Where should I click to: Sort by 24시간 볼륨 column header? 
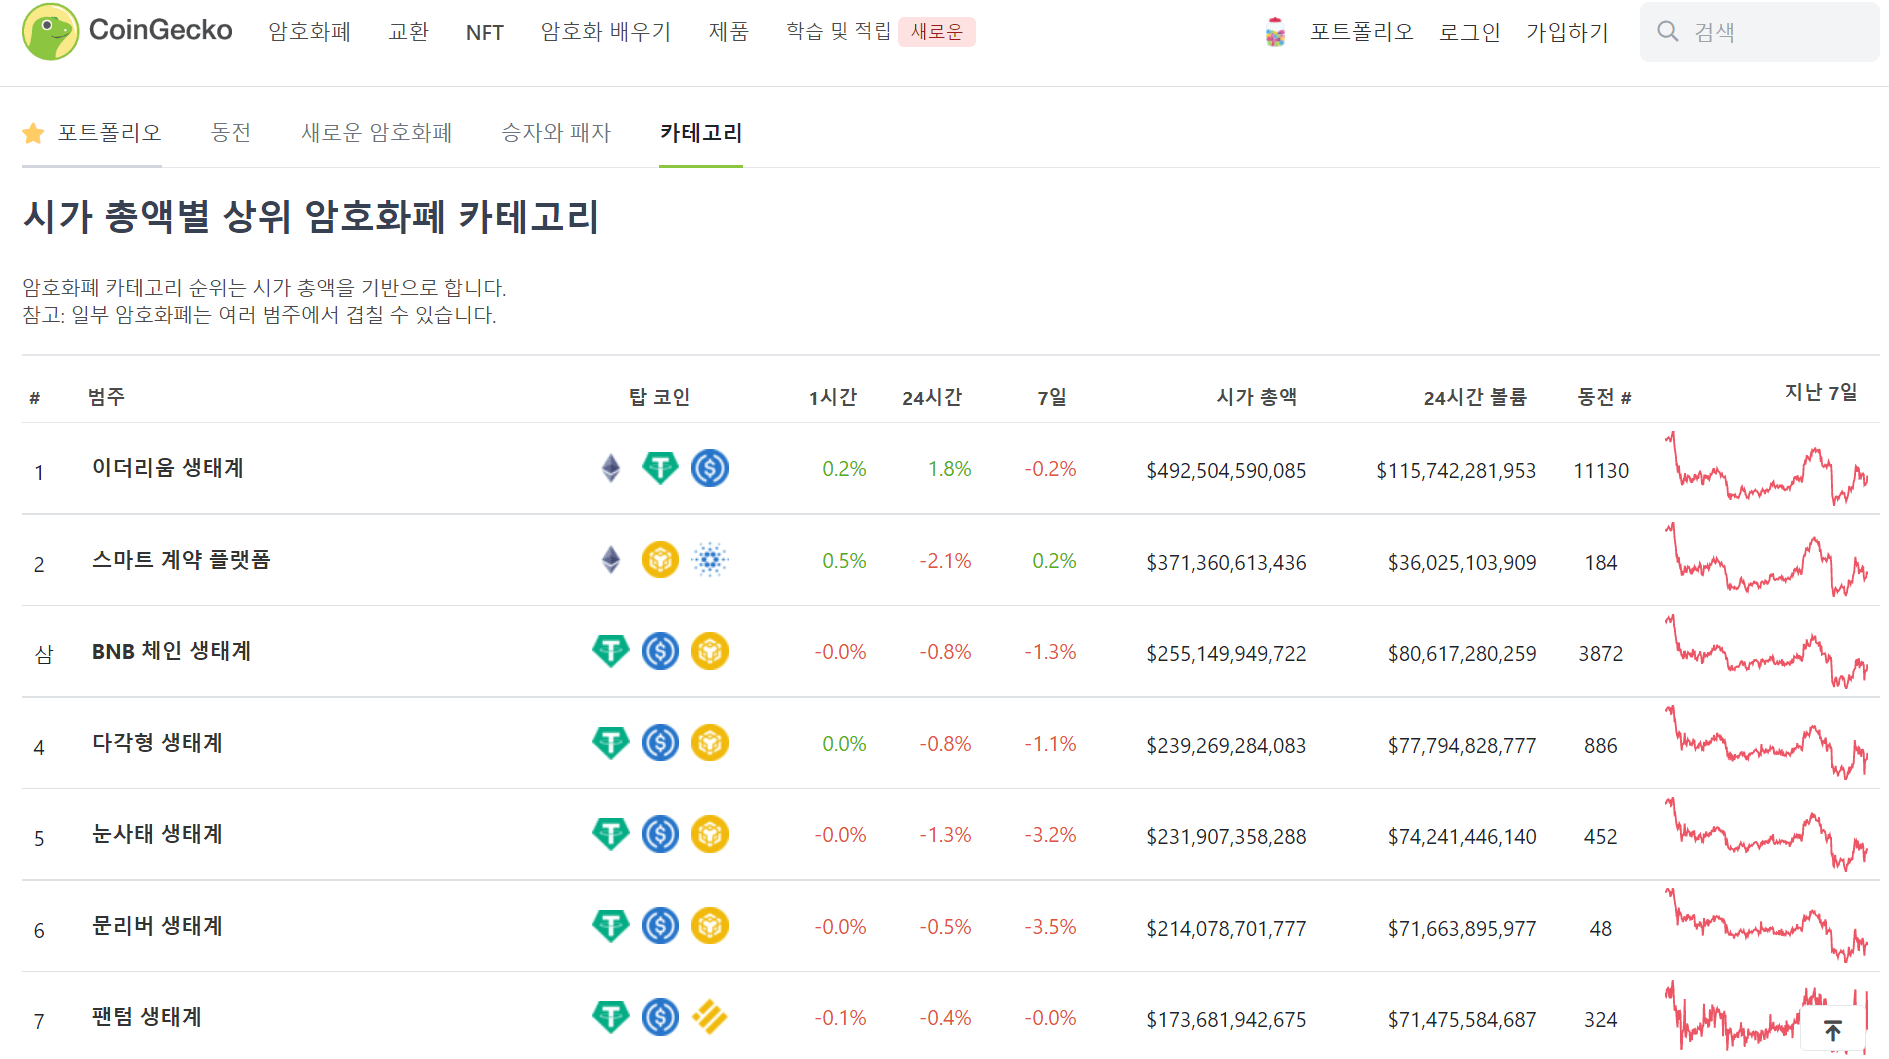coord(1475,397)
